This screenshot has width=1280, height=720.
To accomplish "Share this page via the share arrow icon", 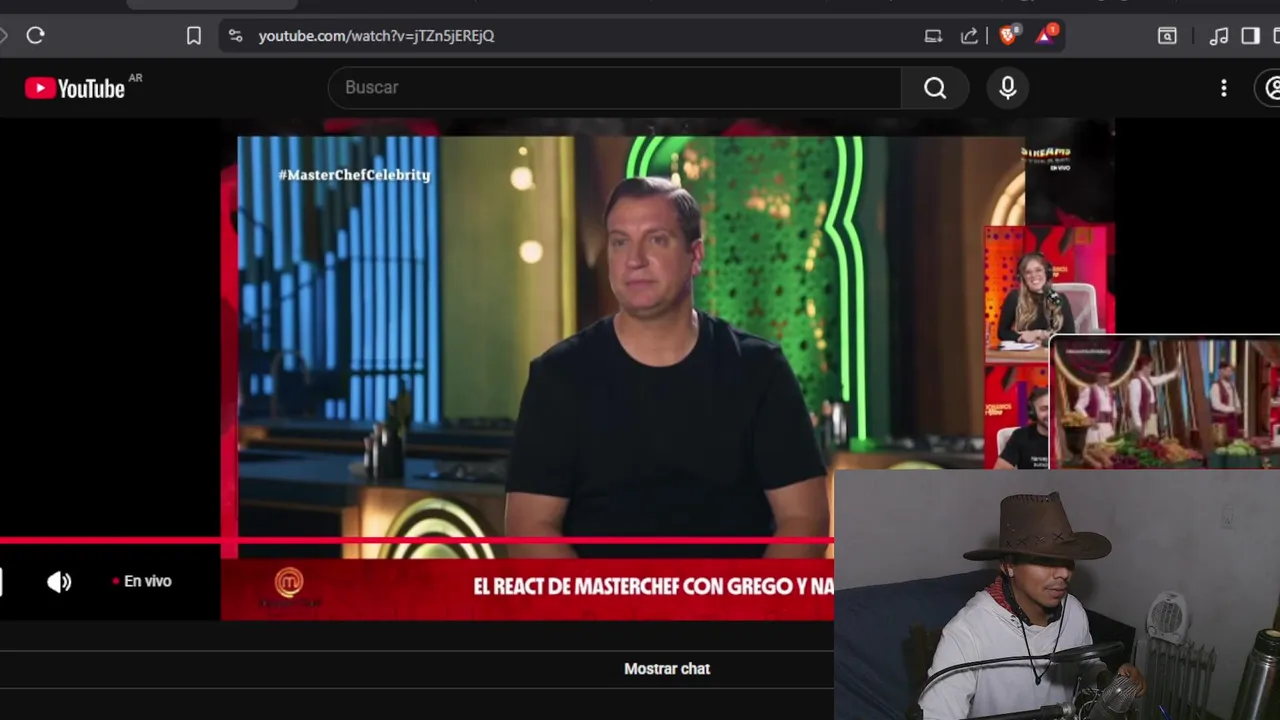I will 969,36.
